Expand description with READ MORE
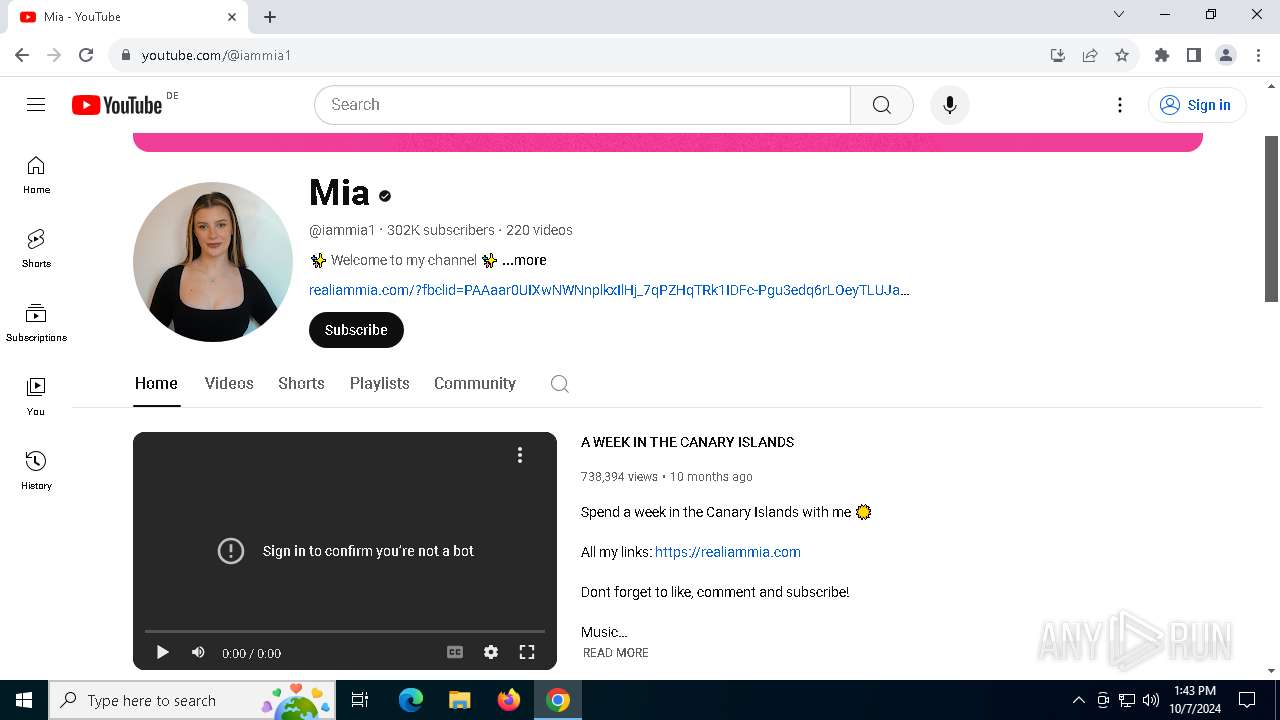This screenshot has height=720, width=1280. click(616, 653)
